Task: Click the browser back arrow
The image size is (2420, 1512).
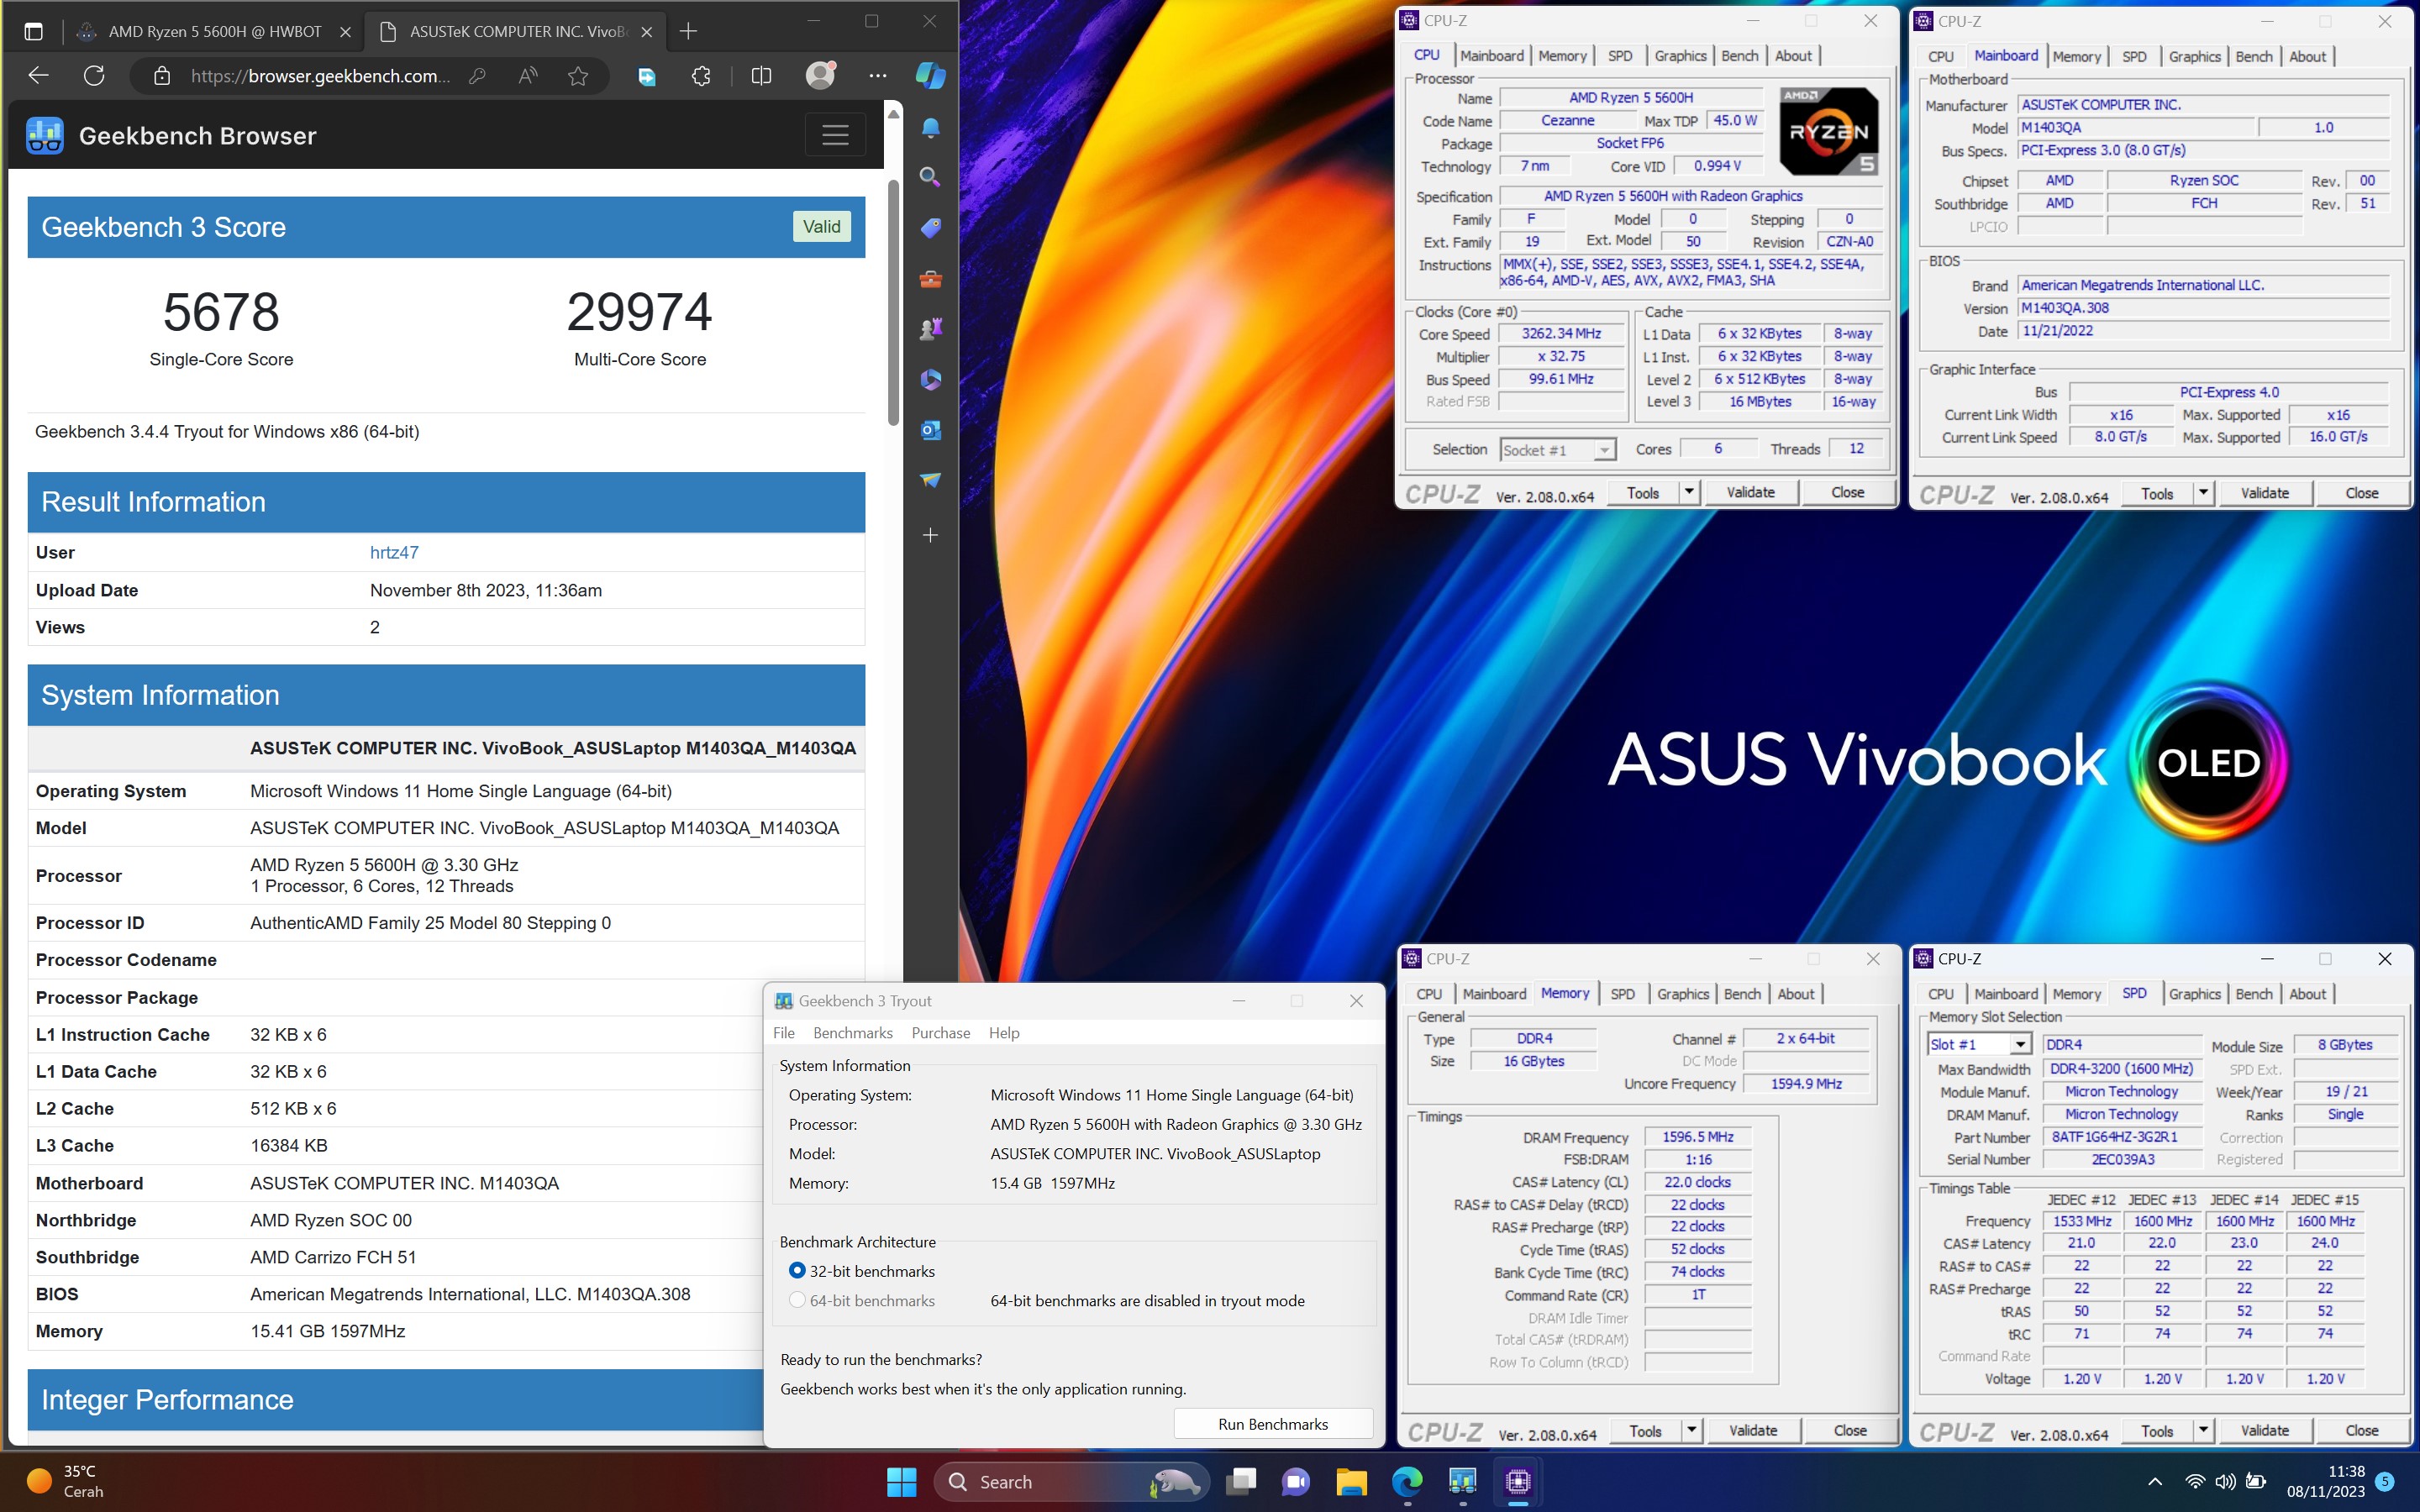Action: [38, 76]
